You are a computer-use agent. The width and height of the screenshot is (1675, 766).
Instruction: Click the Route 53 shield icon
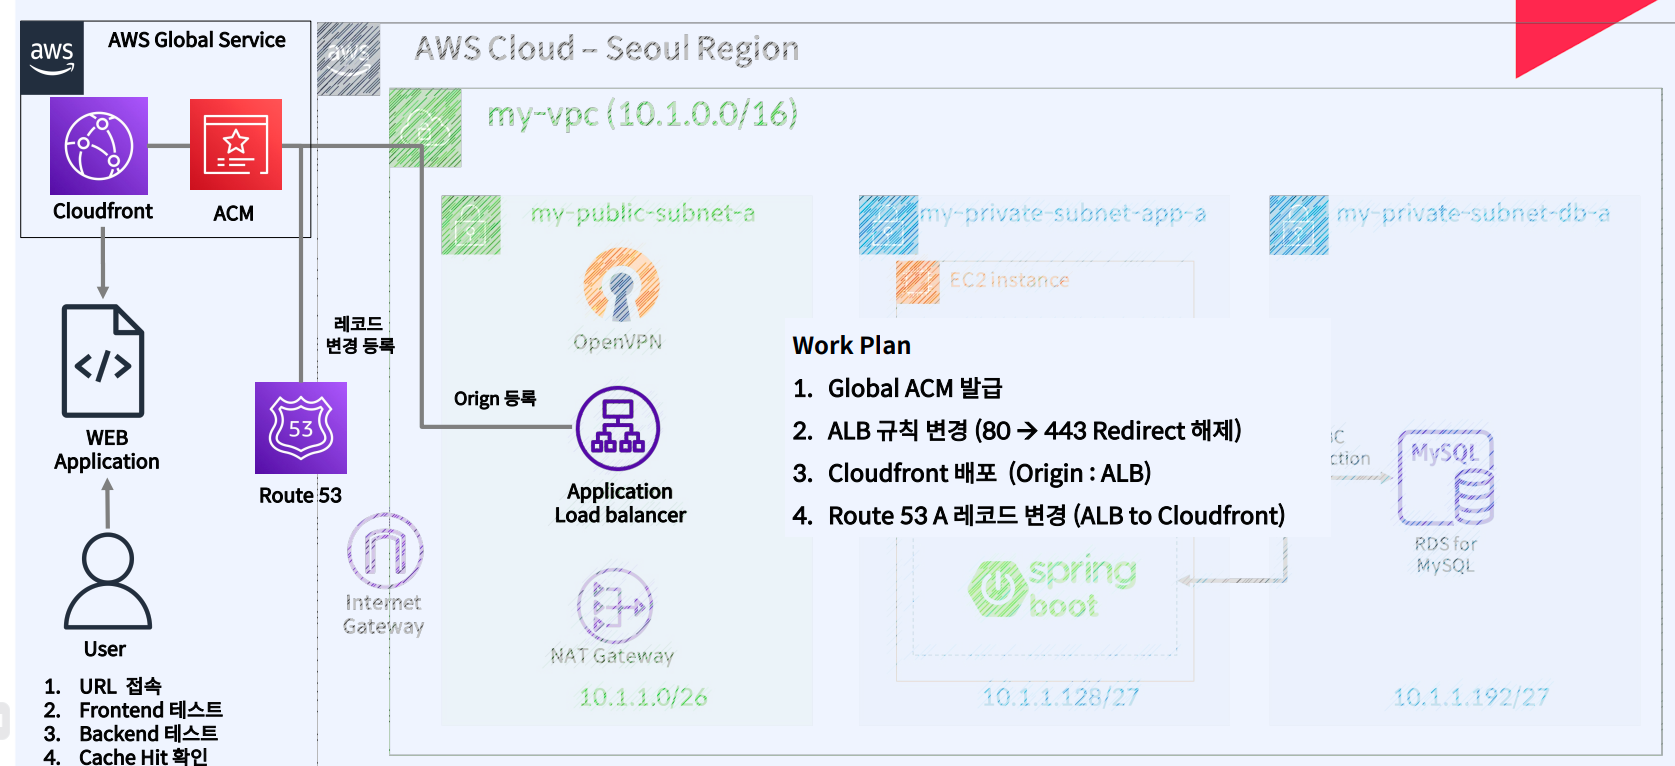click(301, 428)
